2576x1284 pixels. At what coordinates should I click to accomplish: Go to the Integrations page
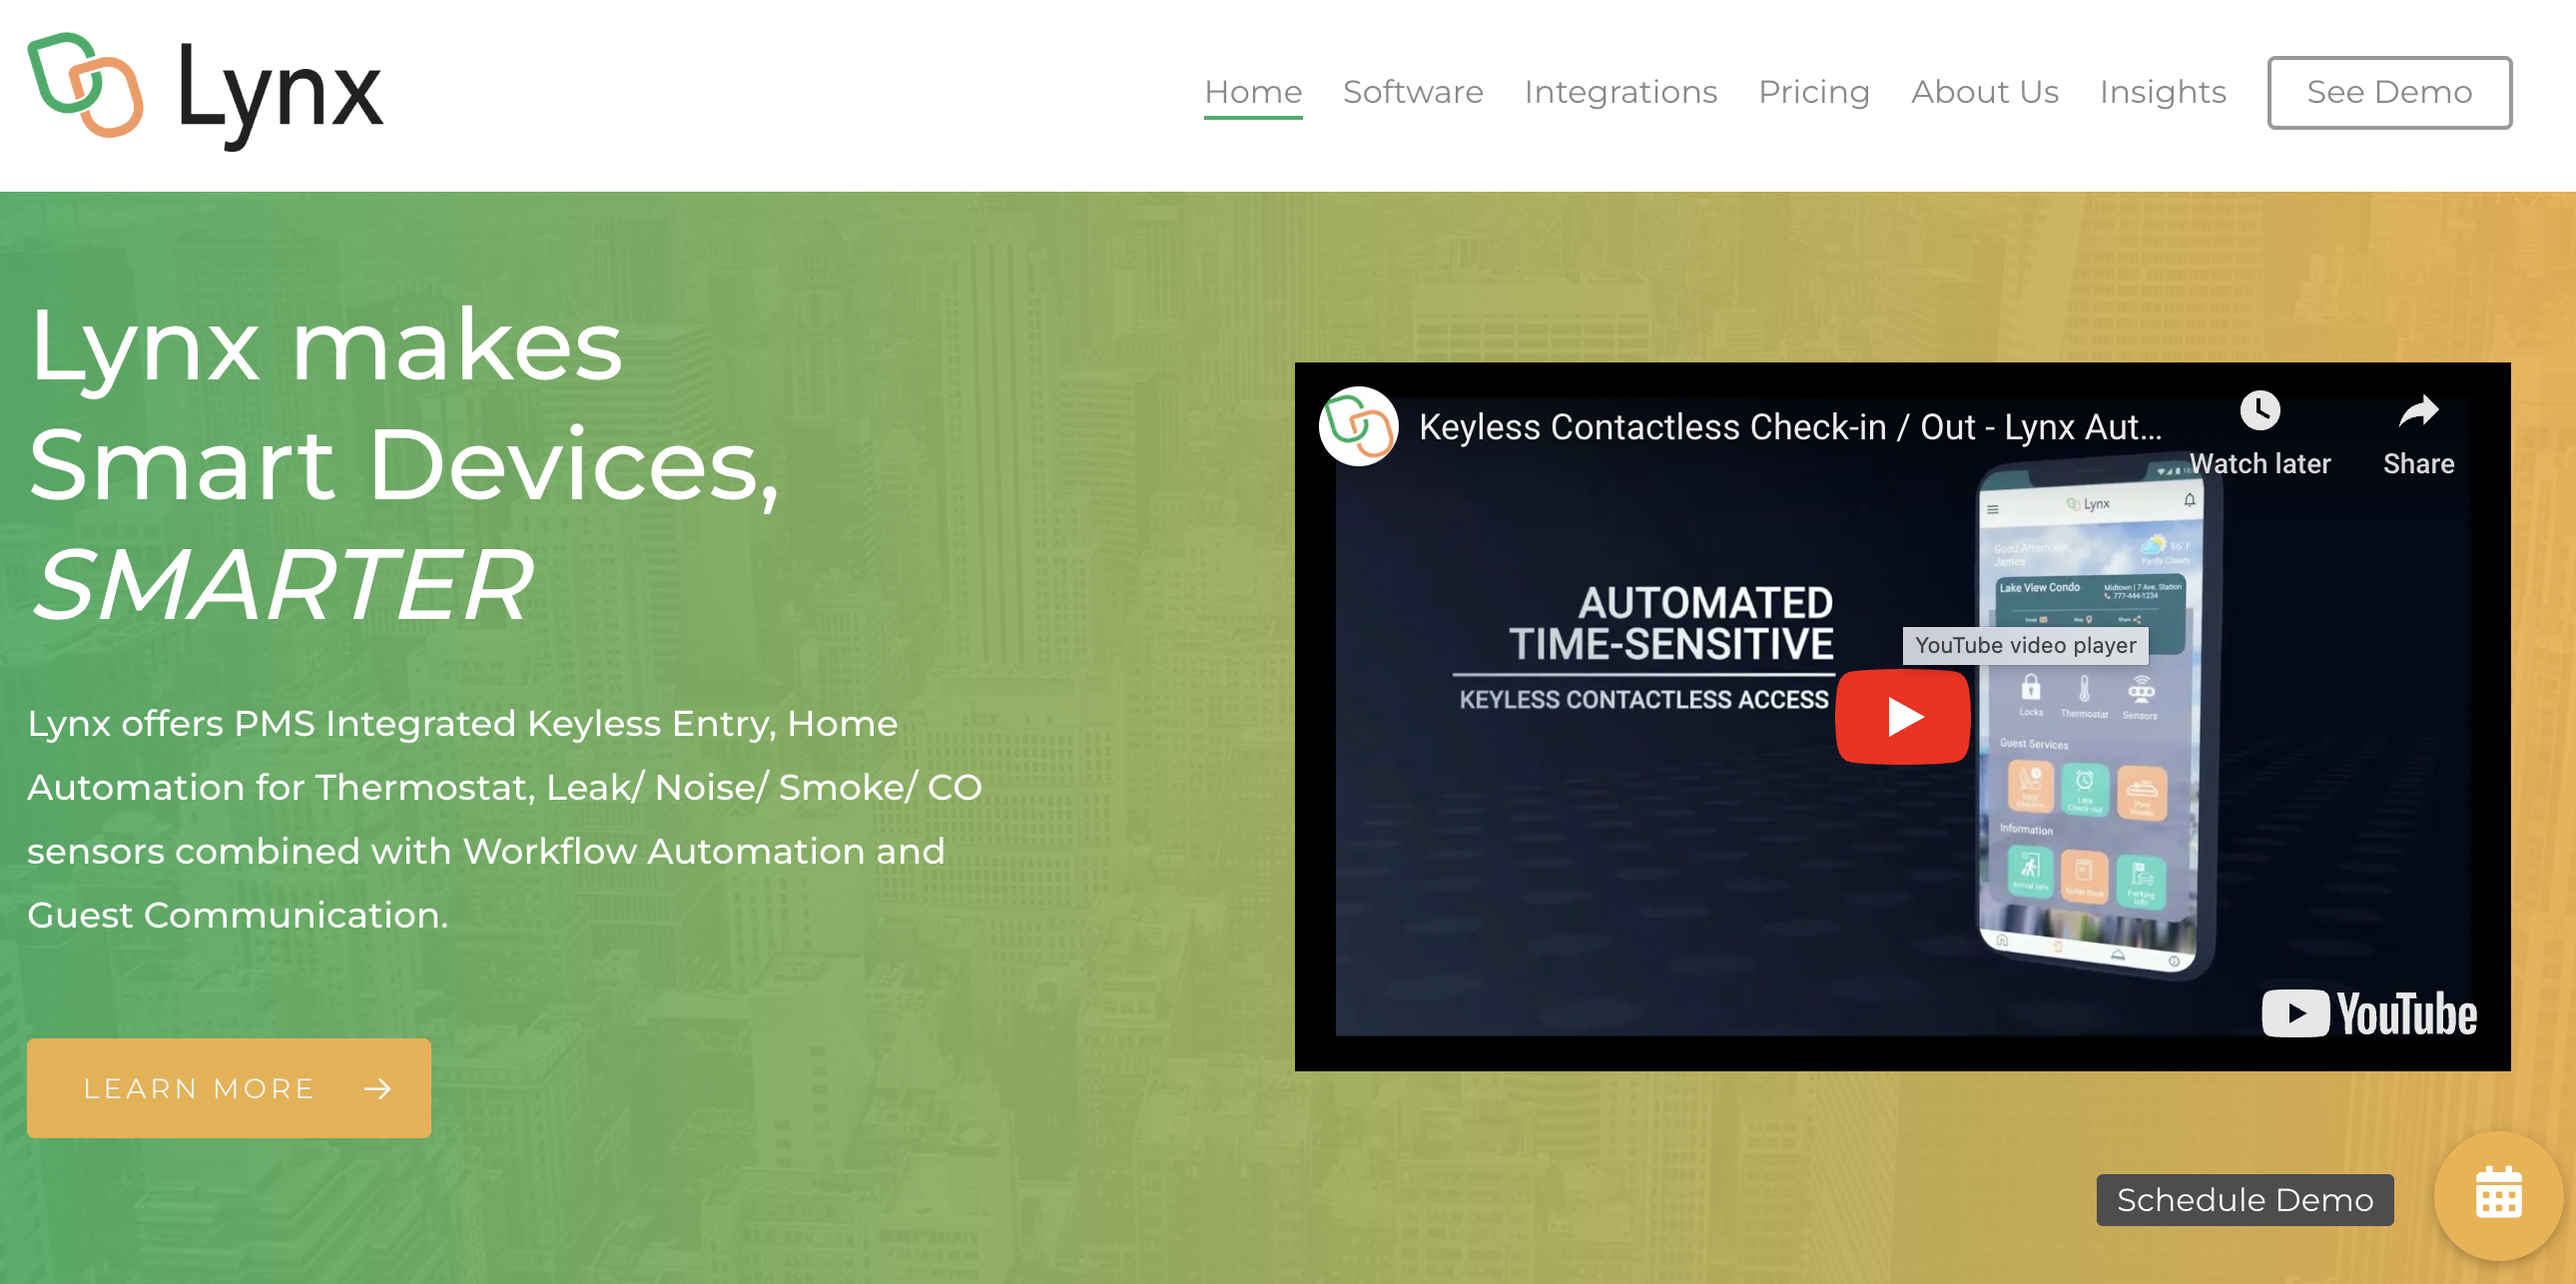coord(1620,92)
